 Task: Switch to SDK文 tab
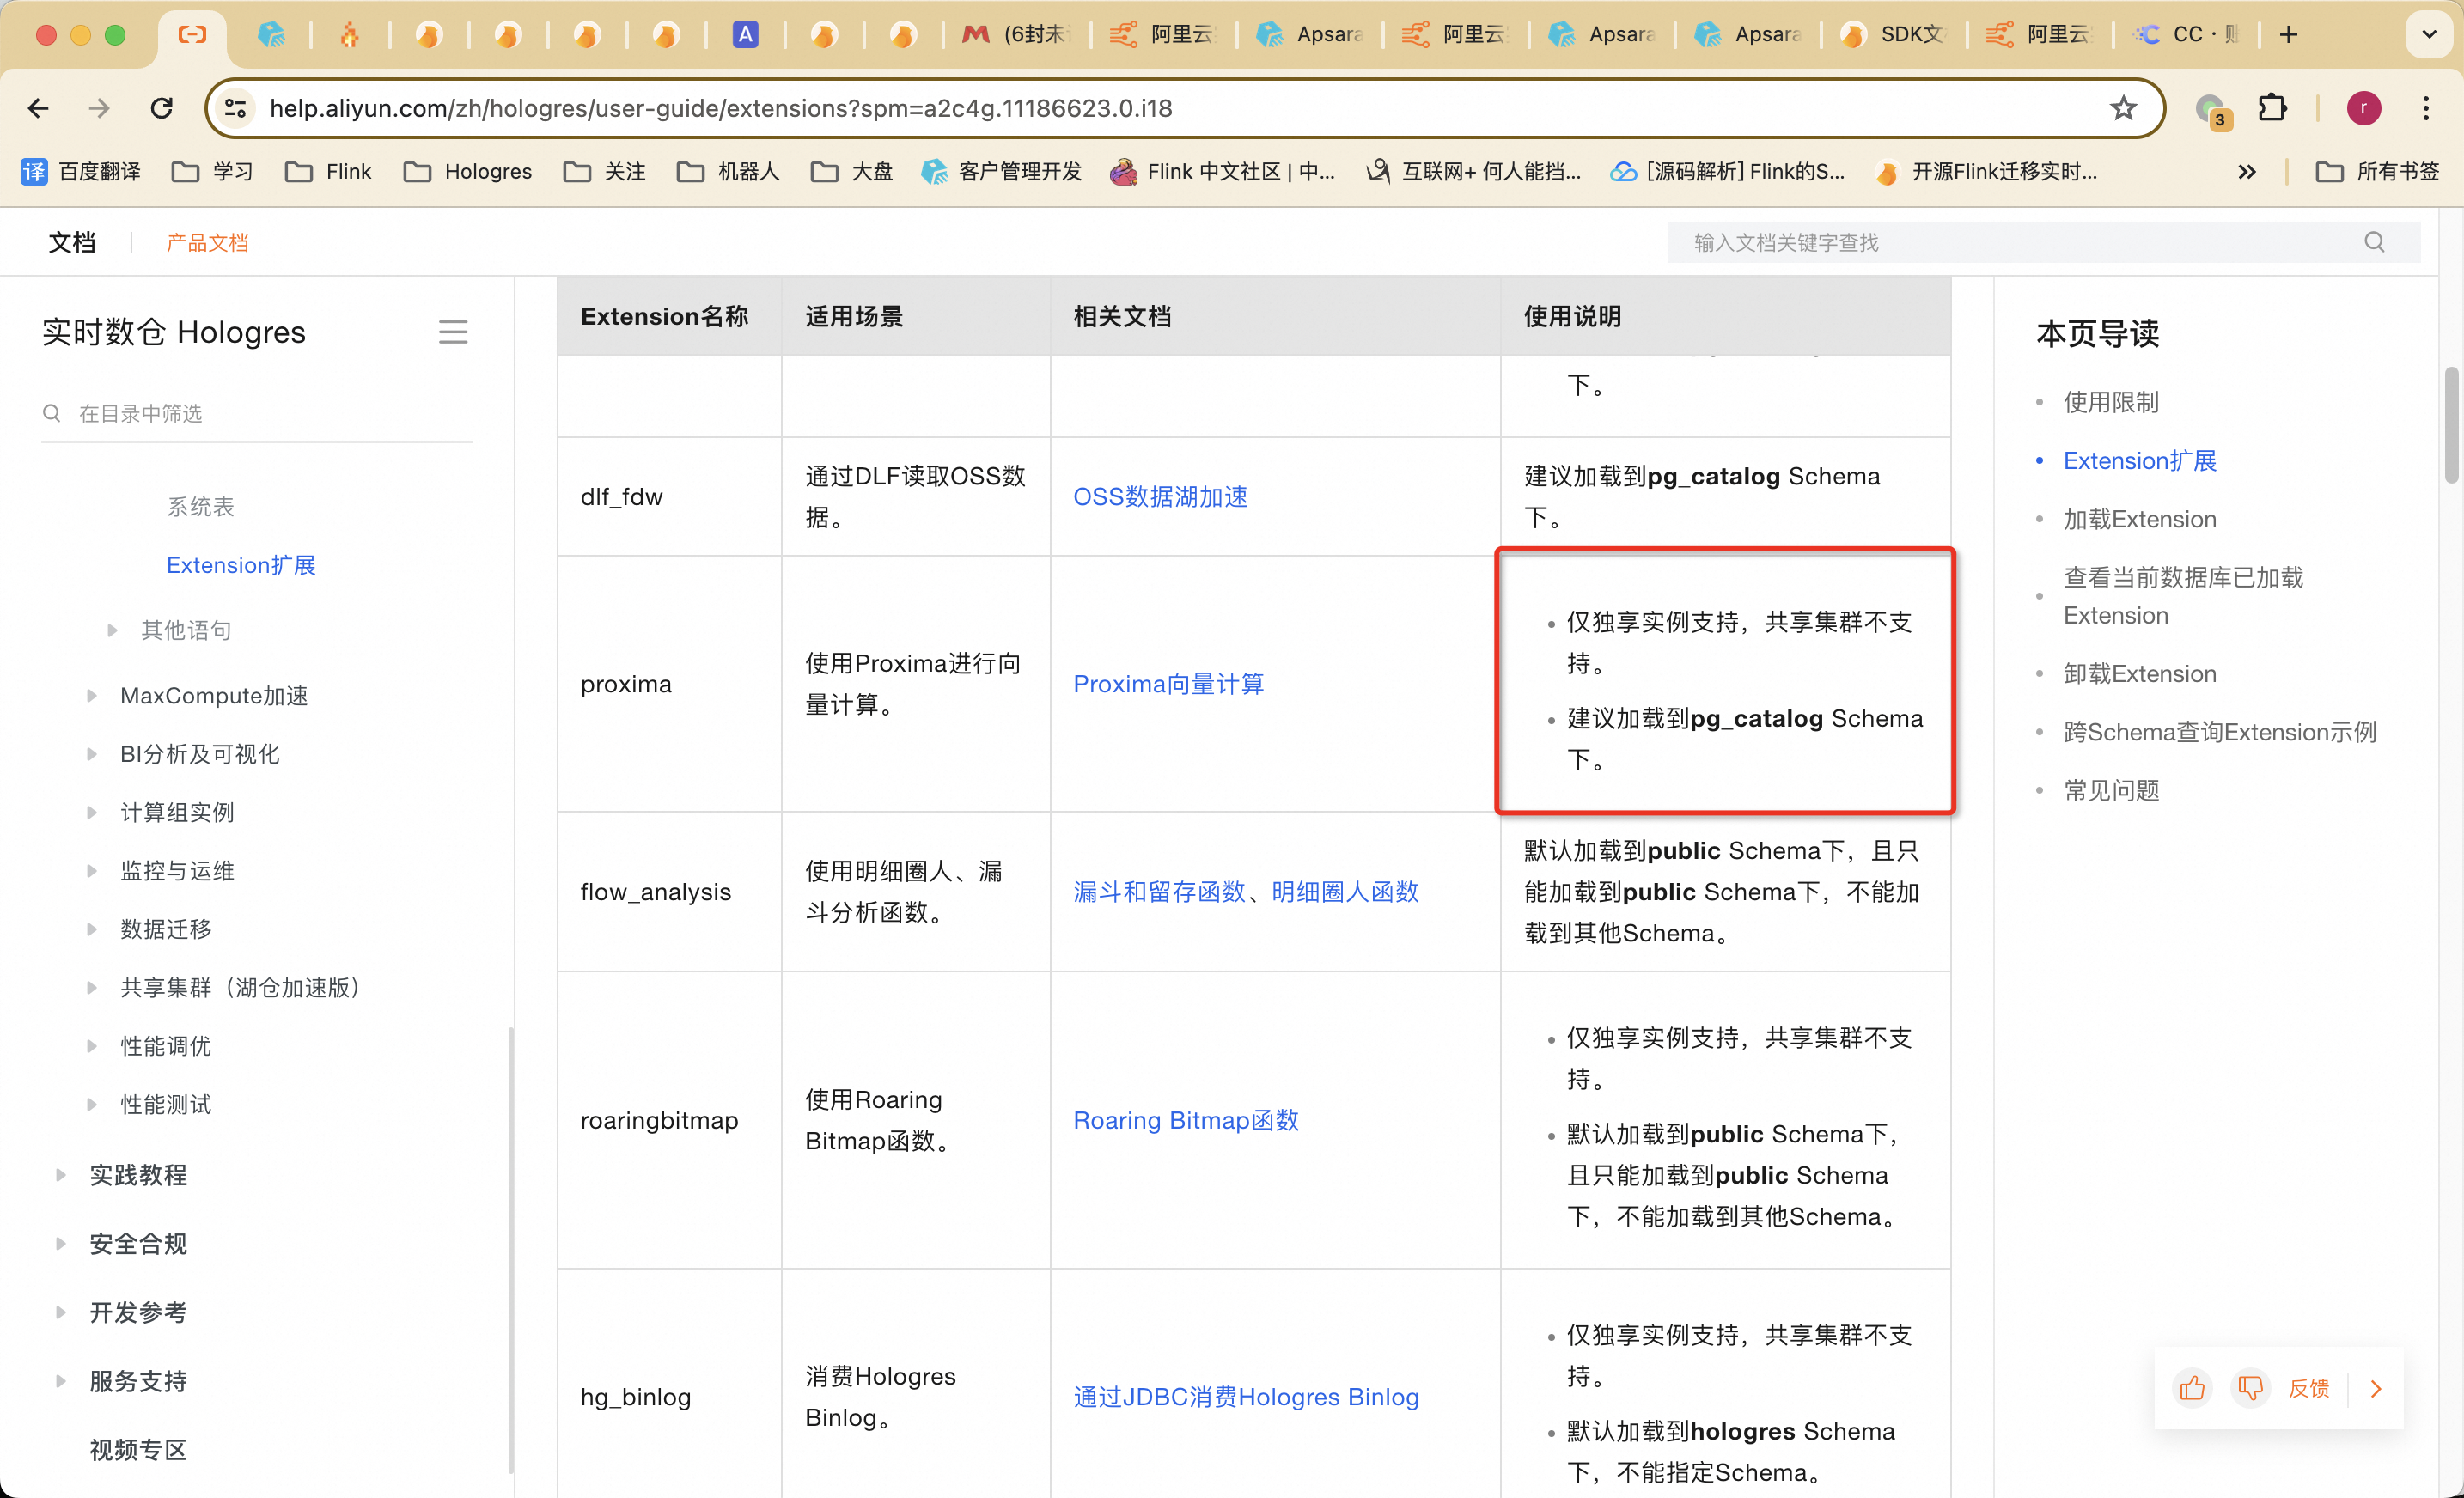pos(1892,34)
